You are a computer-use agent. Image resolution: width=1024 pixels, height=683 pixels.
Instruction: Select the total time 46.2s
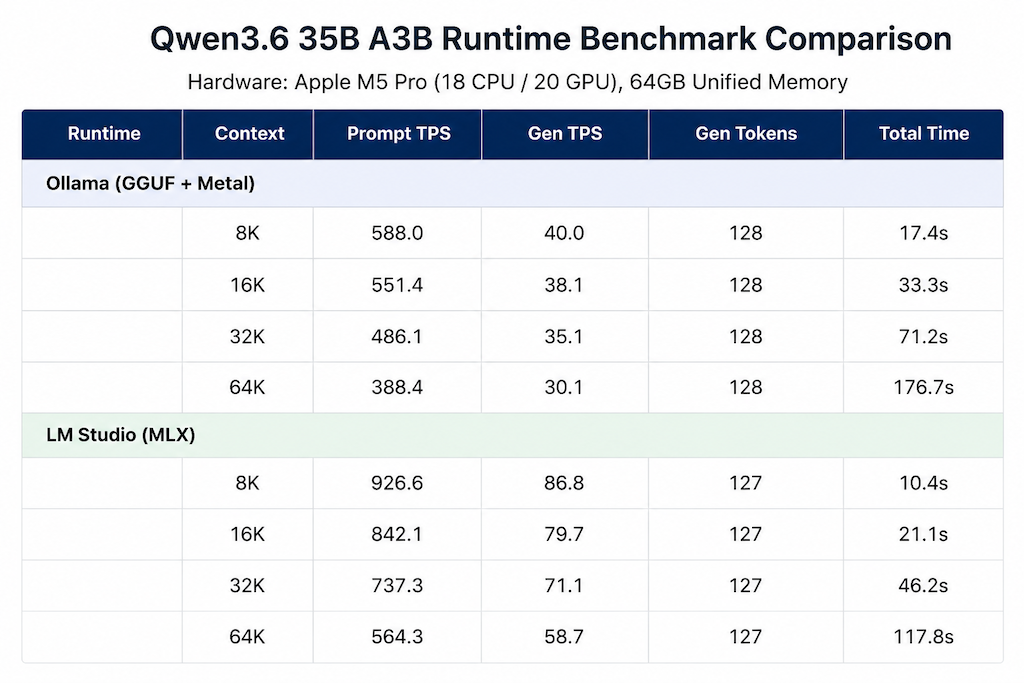[923, 585]
